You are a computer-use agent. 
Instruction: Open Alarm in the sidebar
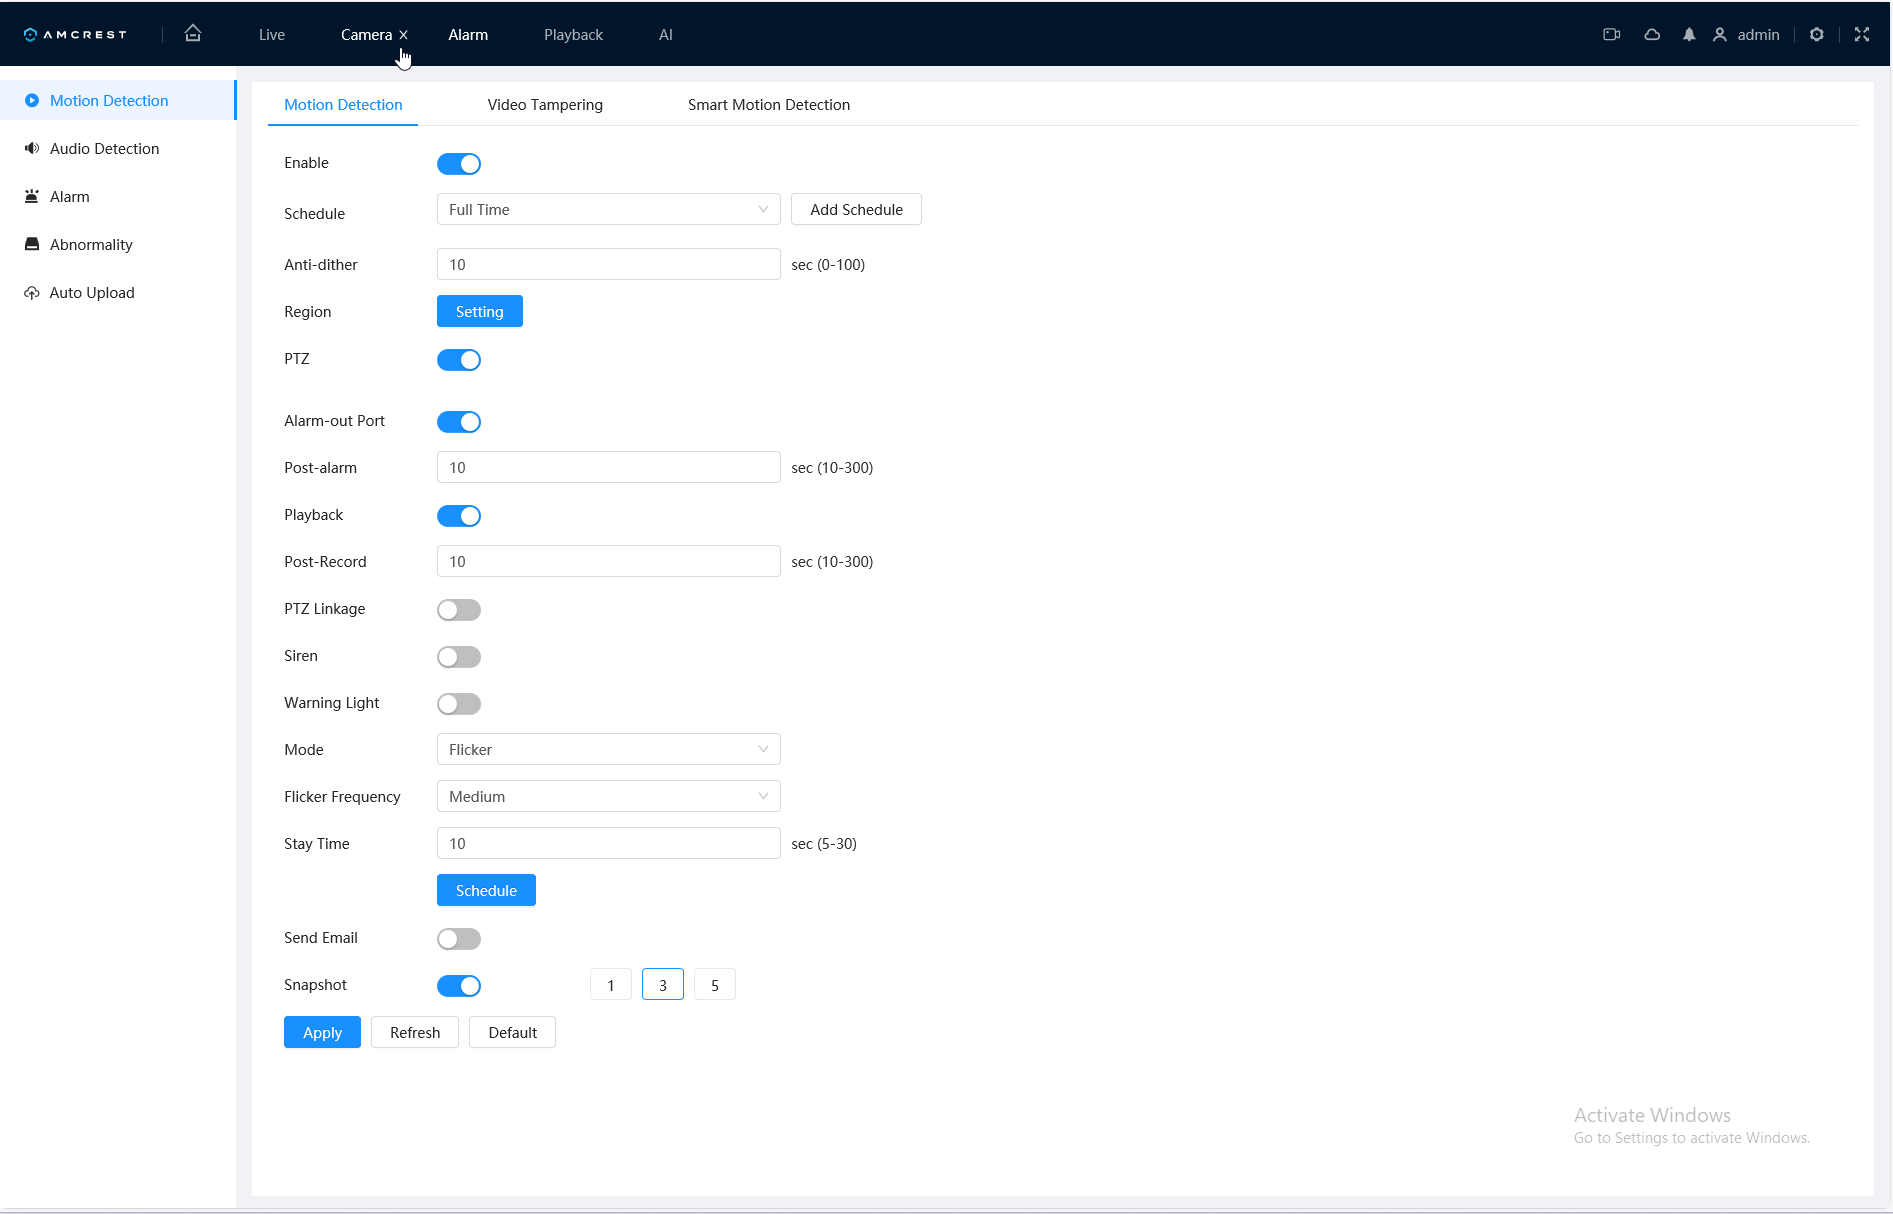tap(118, 197)
